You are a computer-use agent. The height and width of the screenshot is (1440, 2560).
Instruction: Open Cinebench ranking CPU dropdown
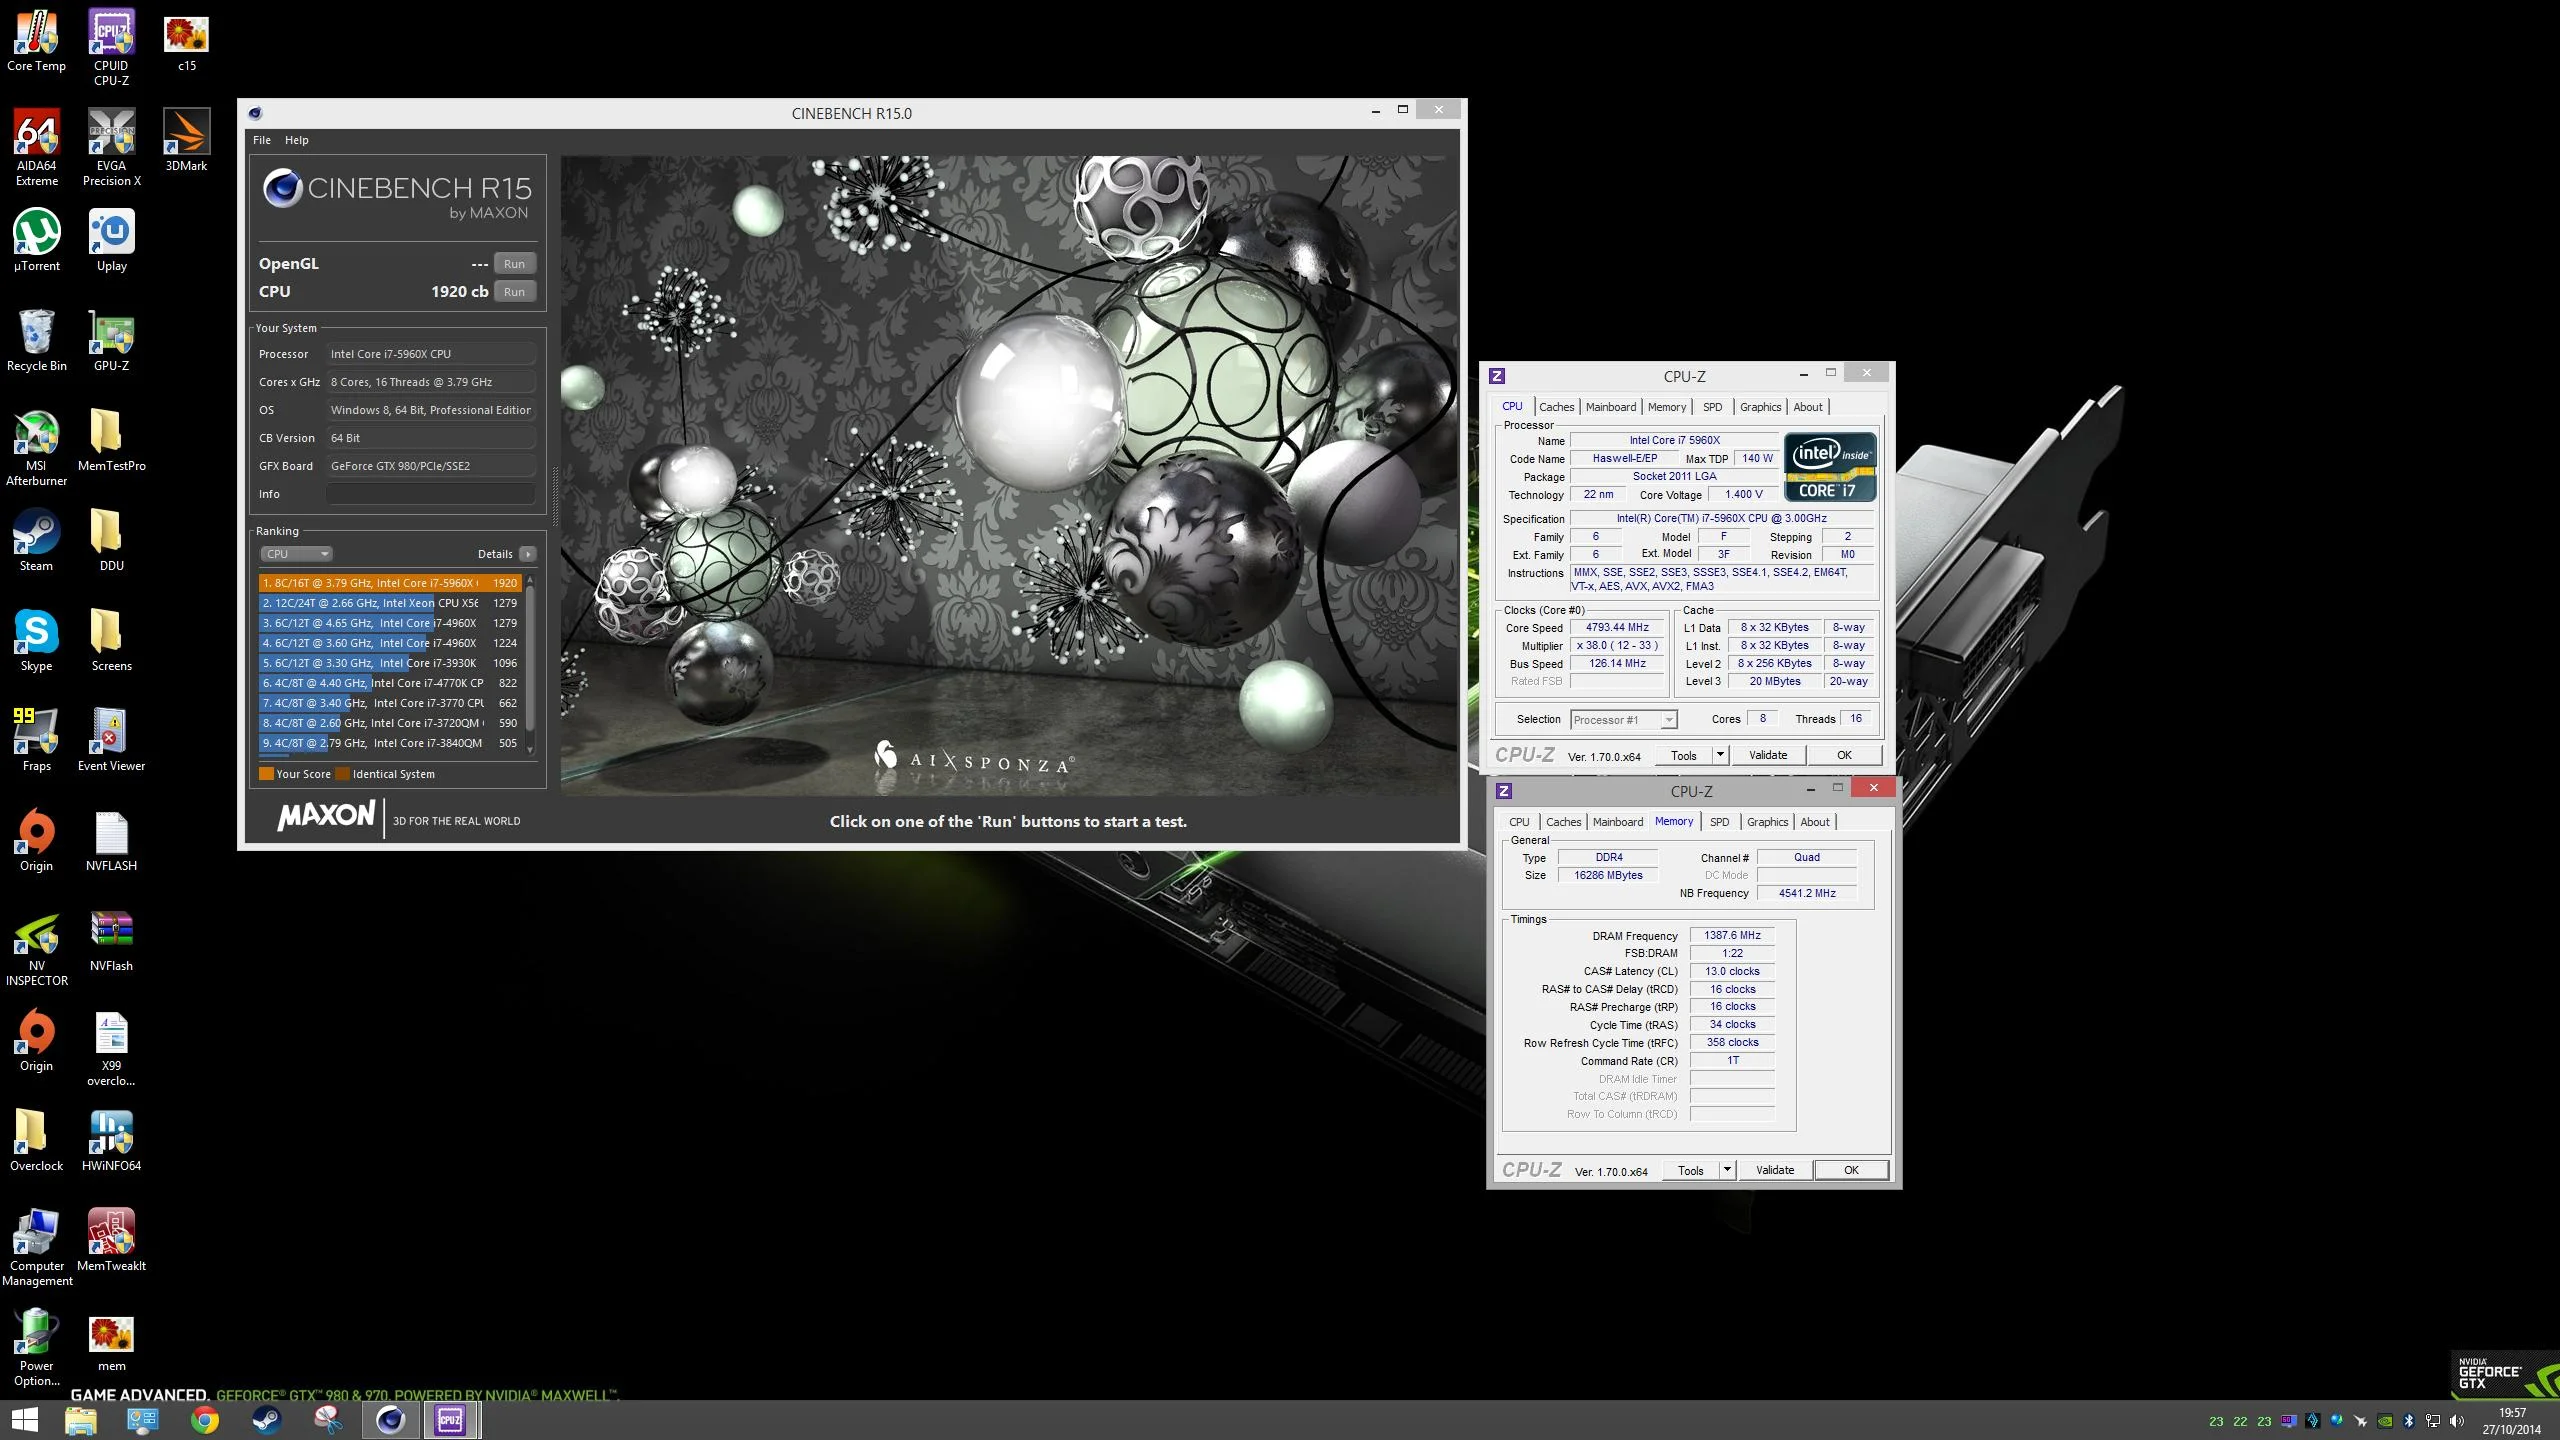click(296, 554)
